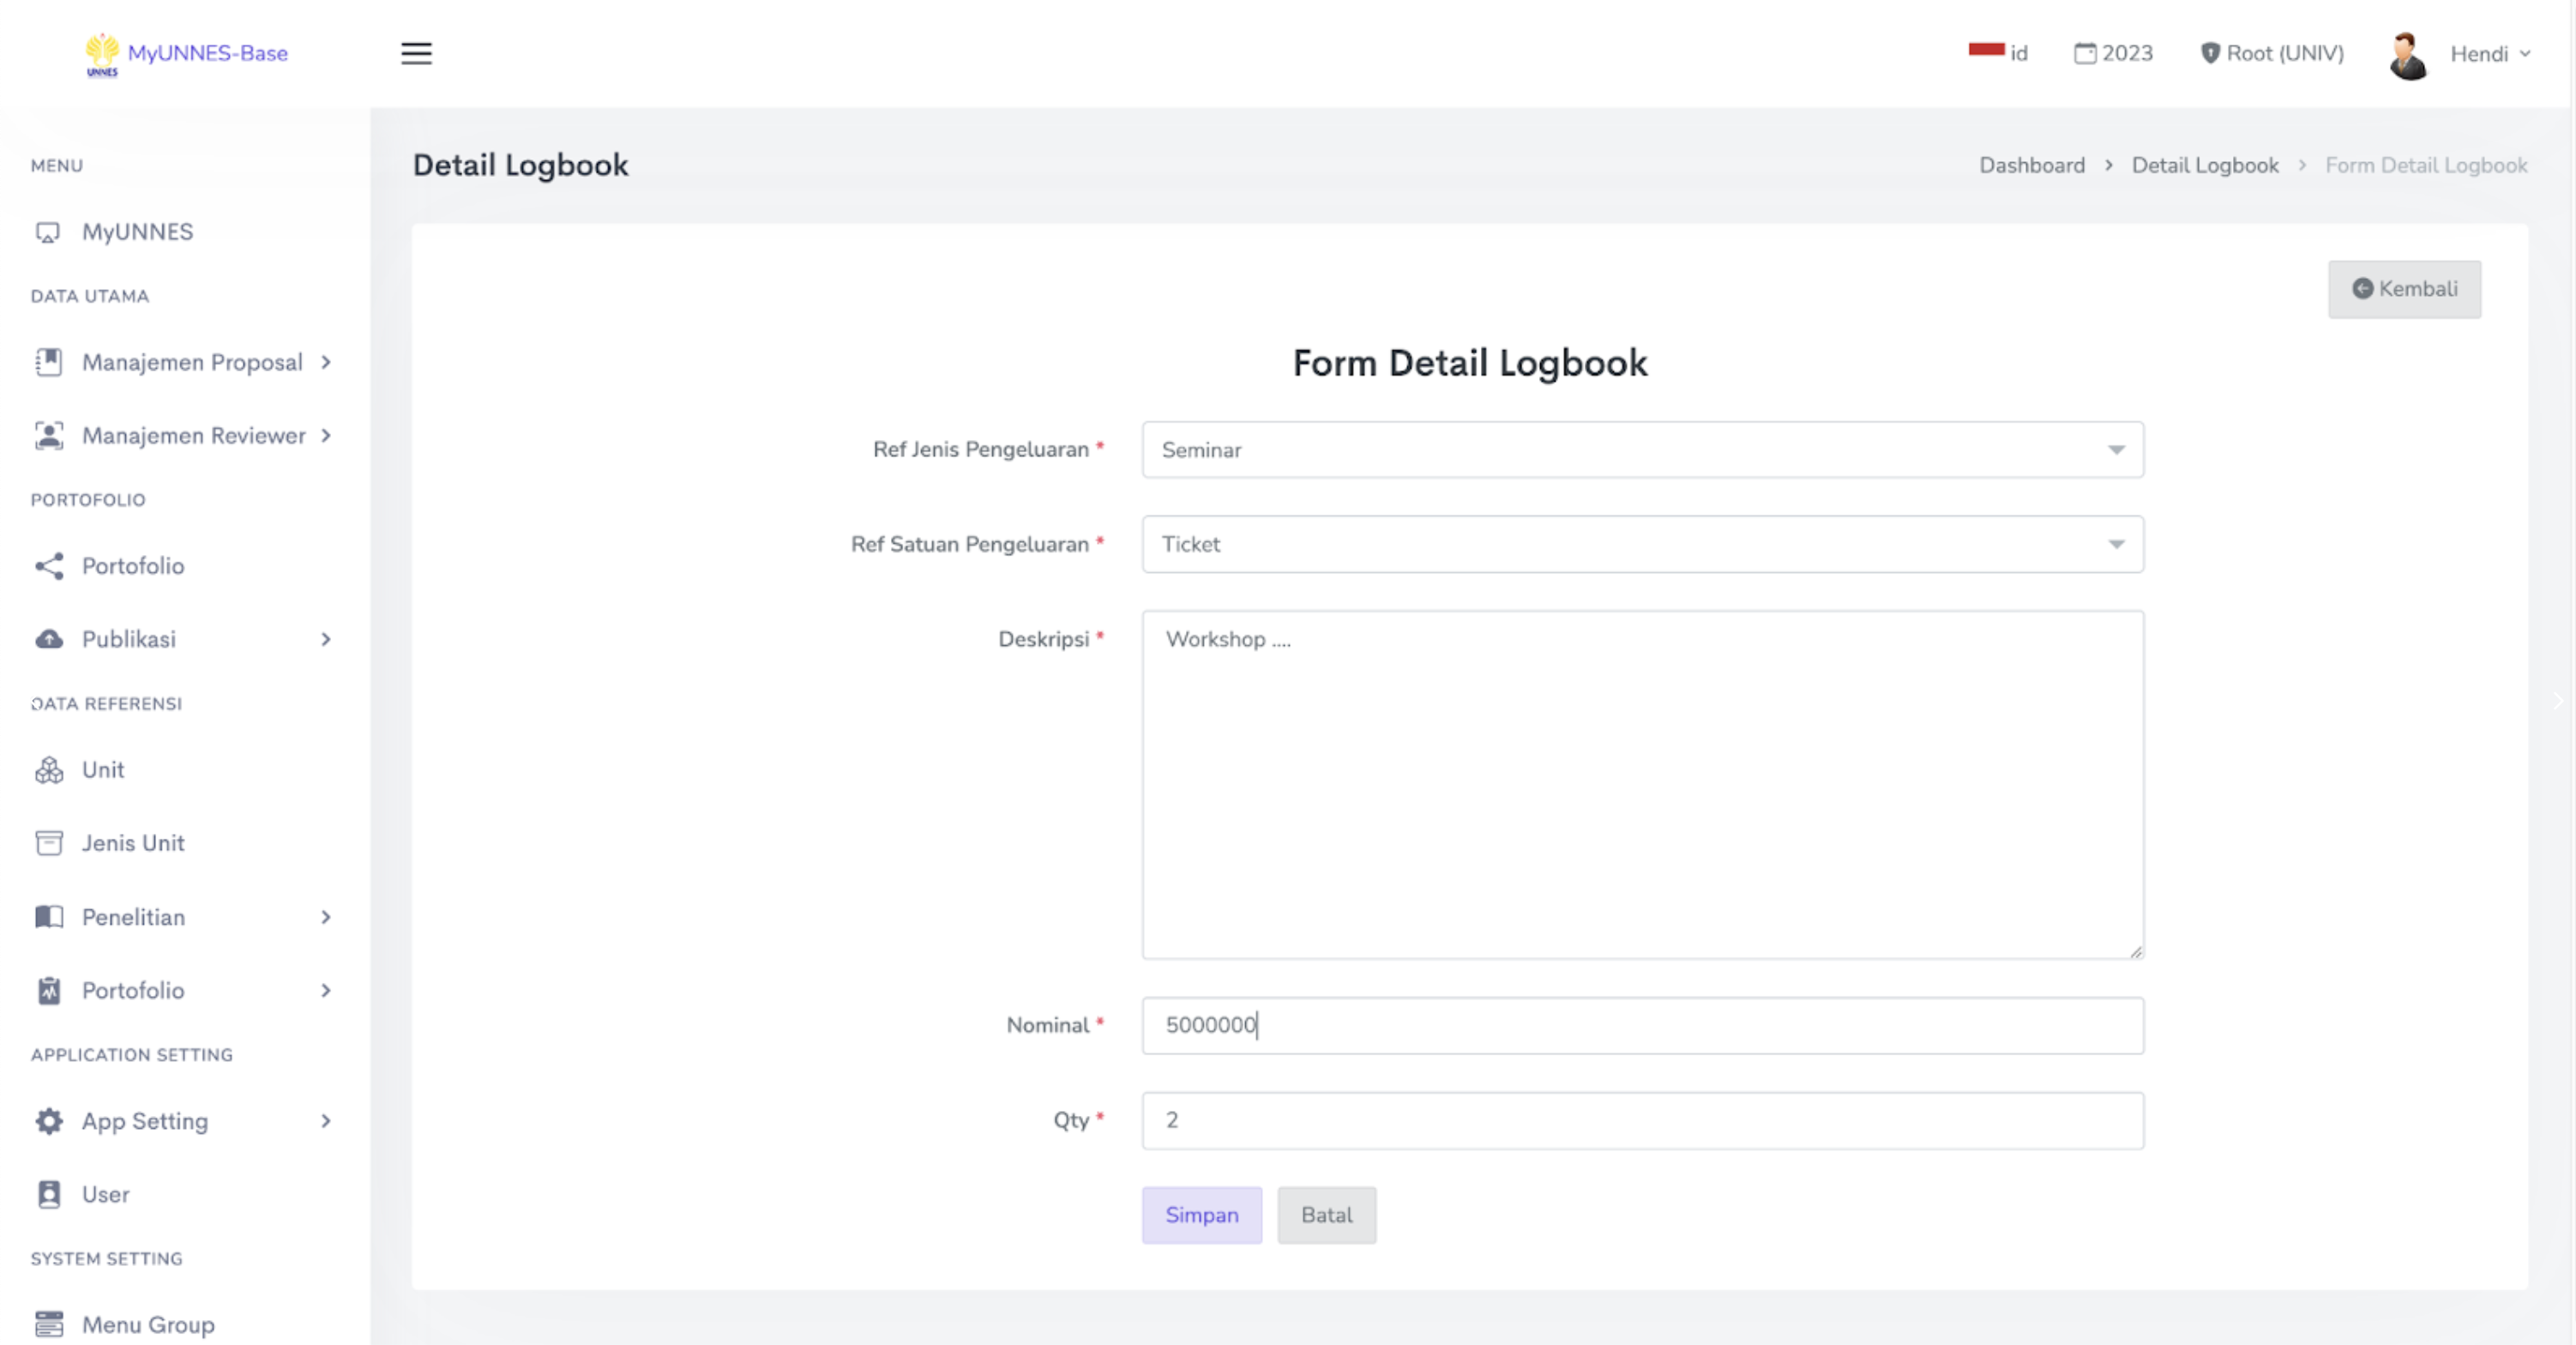The height and width of the screenshot is (1345, 2576).
Task: Click the share icon beside Portofolio
Action: 49,566
